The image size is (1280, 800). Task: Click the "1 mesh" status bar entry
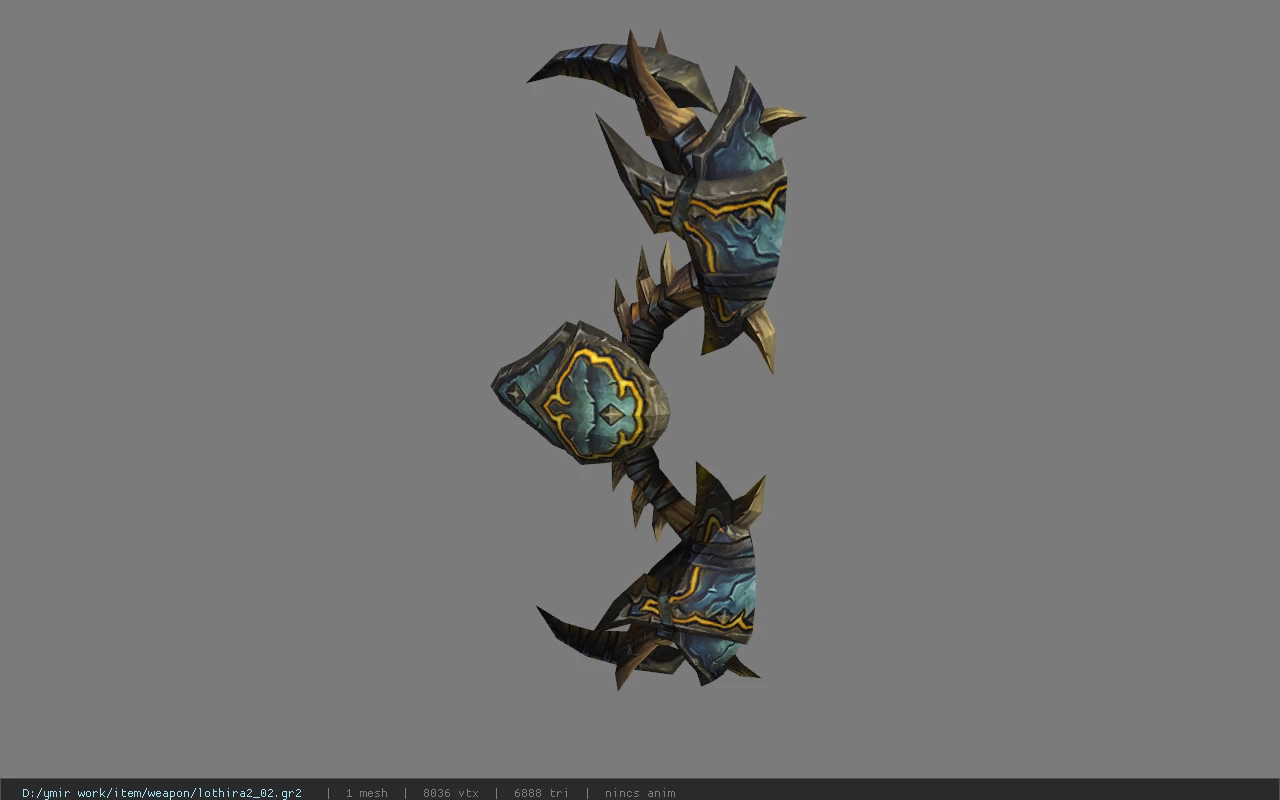[x=367, y=793]
